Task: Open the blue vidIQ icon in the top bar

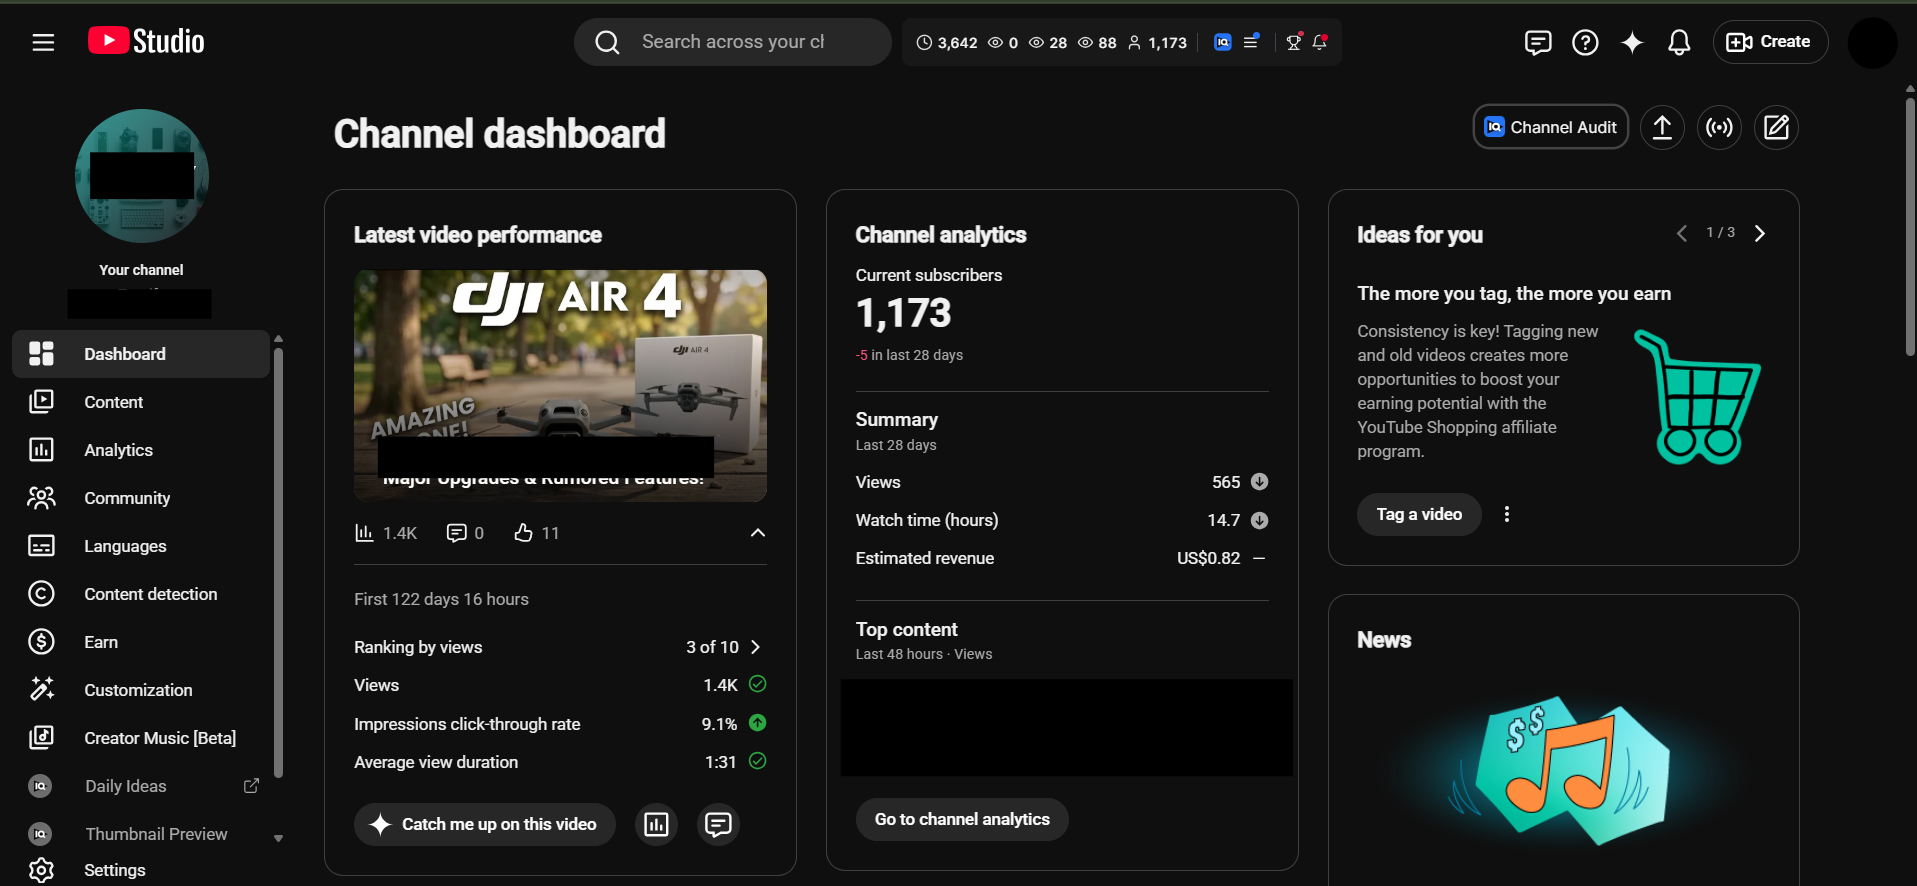Action: coord(1222,42)
